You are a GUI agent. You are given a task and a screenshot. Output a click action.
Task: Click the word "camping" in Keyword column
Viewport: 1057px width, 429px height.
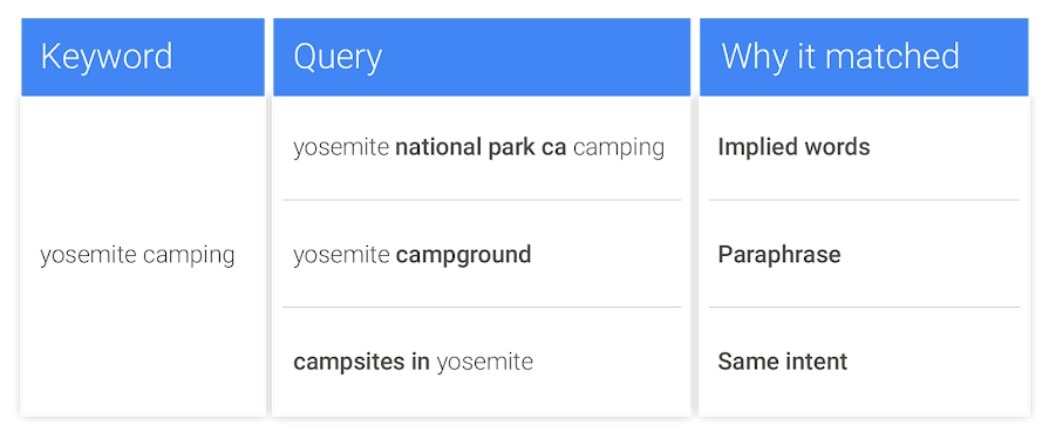188,255
